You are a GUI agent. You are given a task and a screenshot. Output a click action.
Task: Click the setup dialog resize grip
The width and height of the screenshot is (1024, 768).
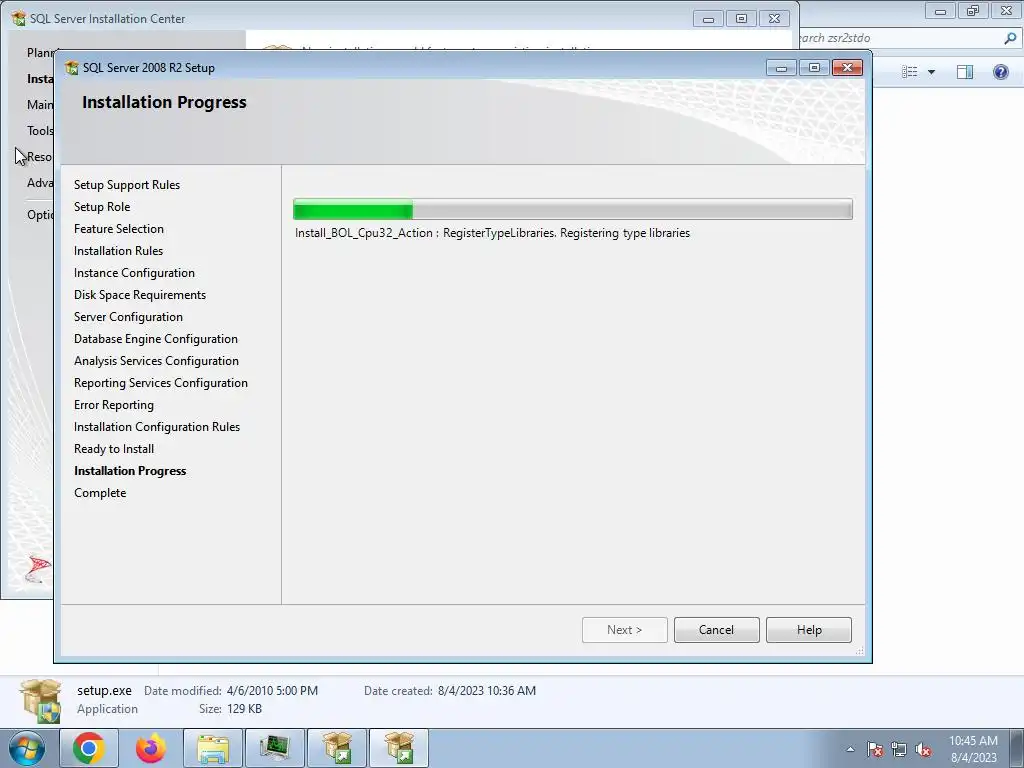[x=859, y=650]
